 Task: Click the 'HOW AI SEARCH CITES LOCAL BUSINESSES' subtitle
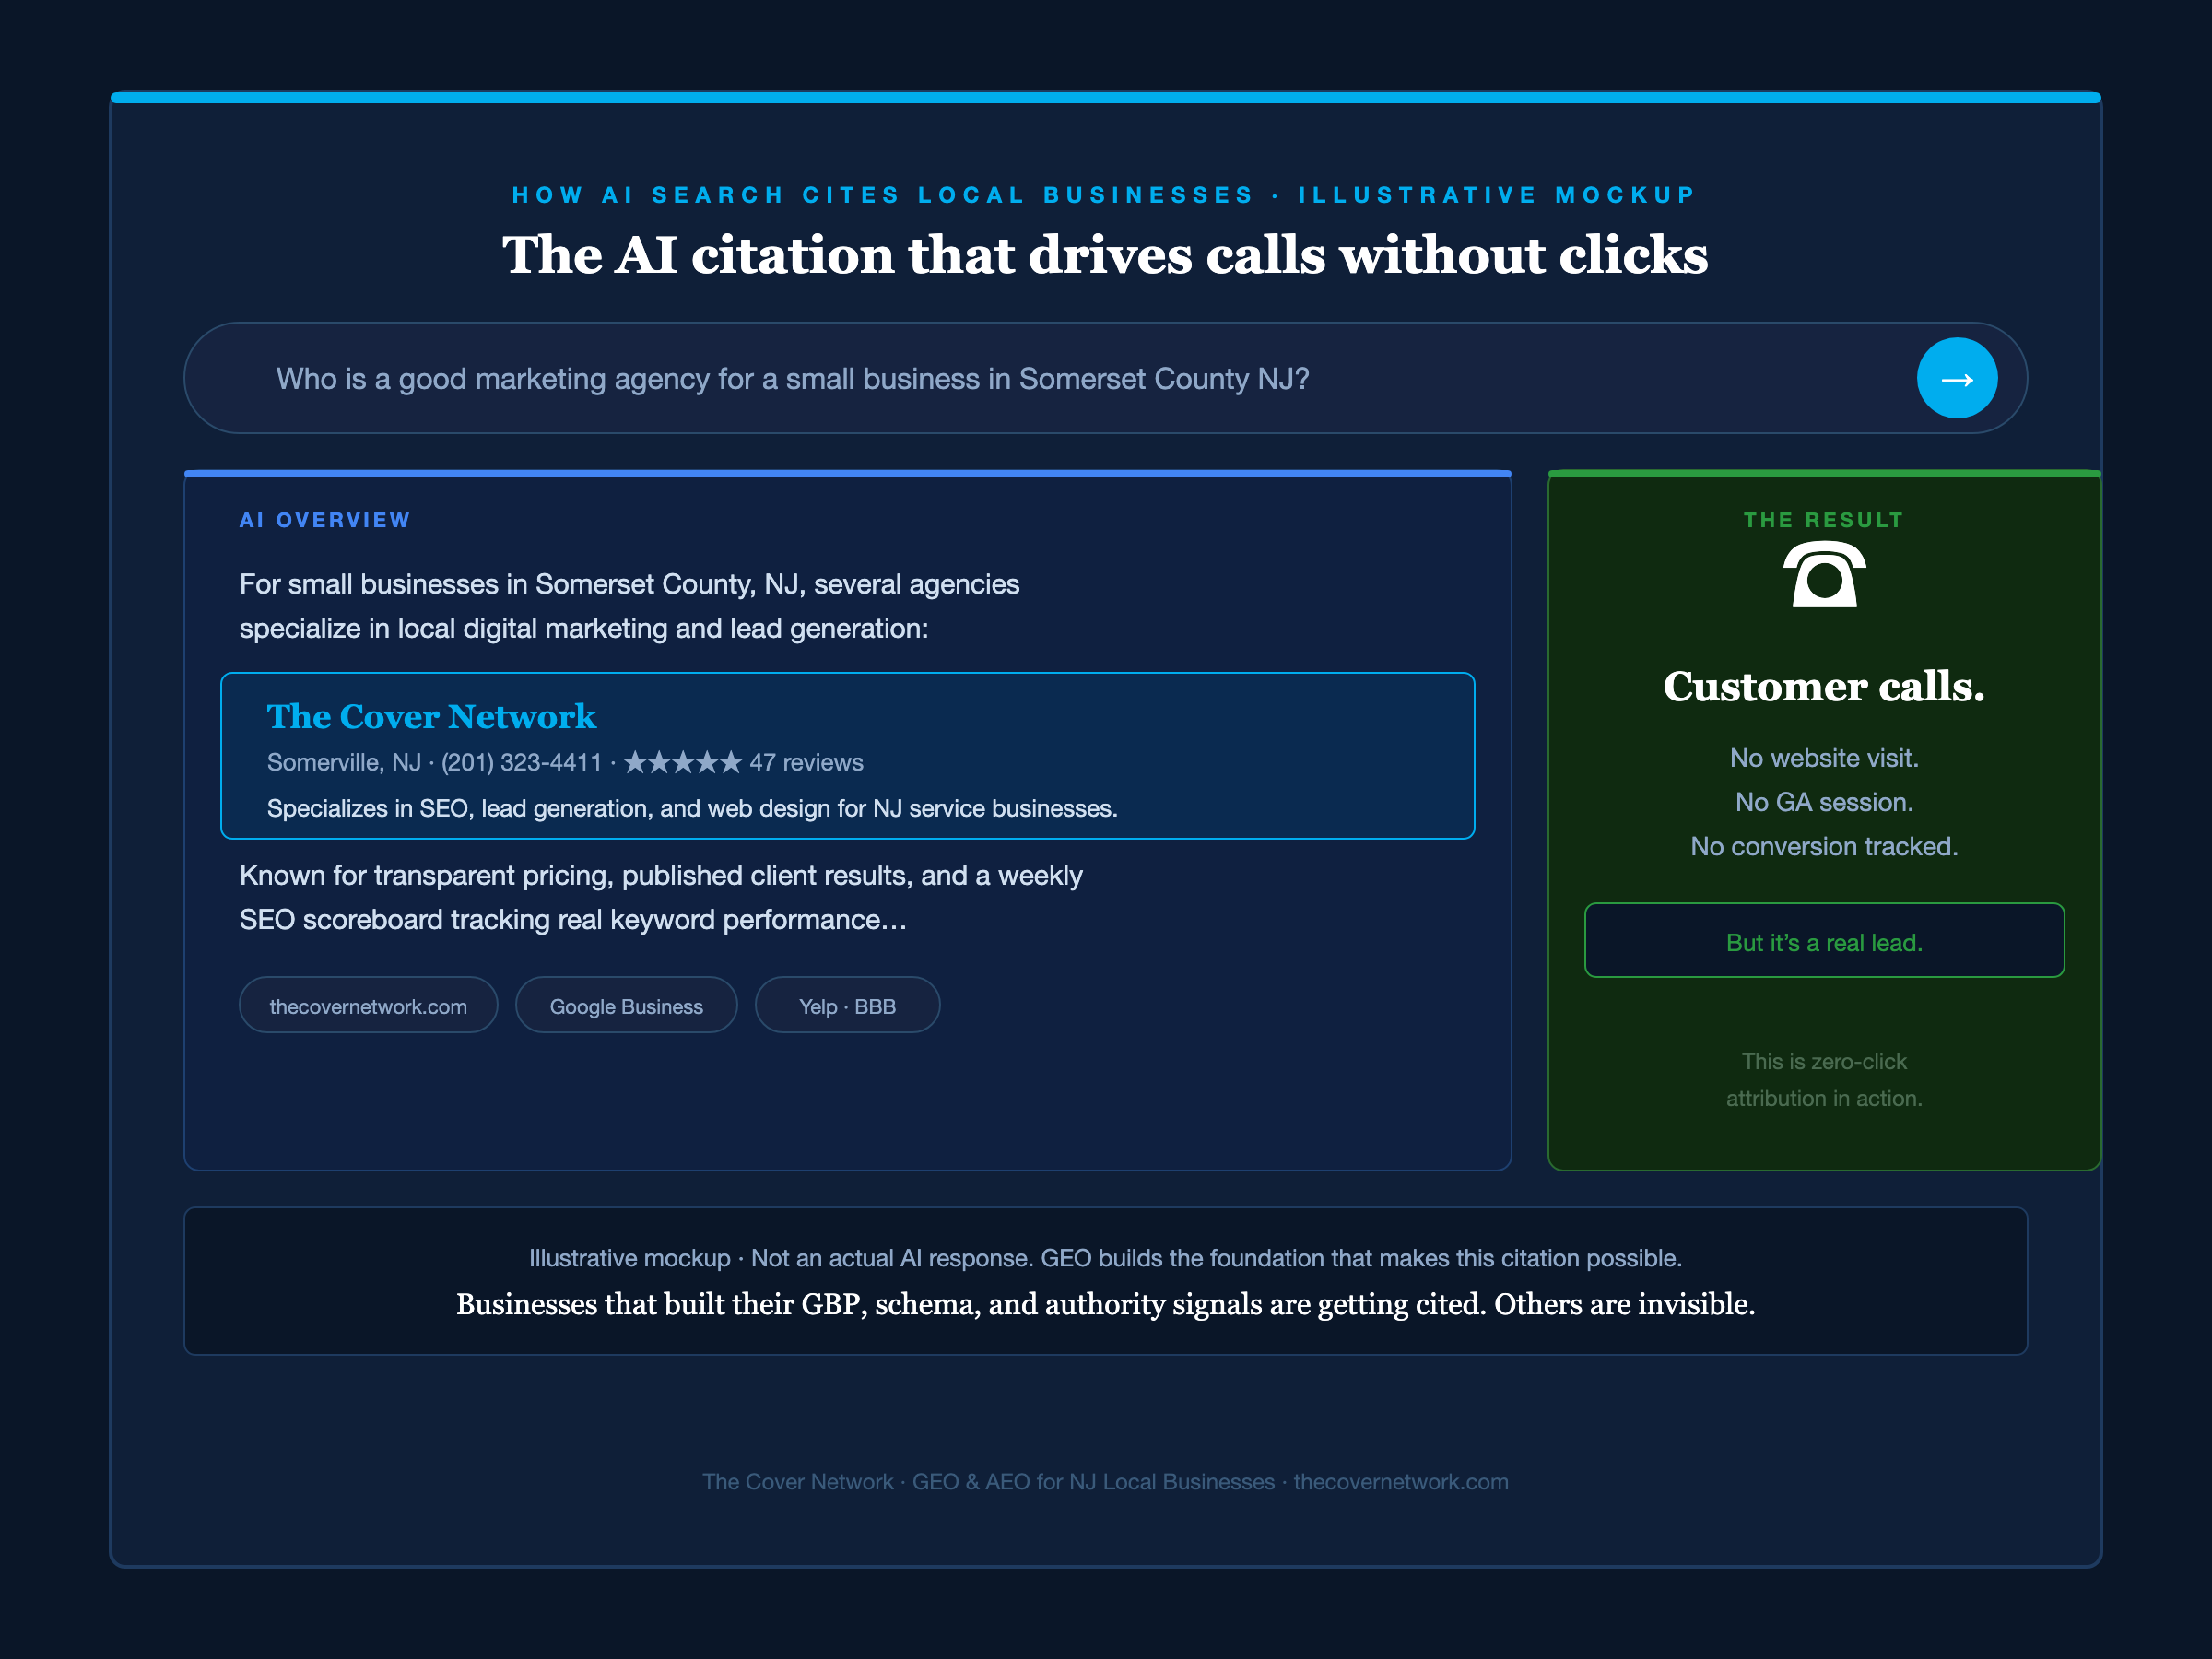1105,195
